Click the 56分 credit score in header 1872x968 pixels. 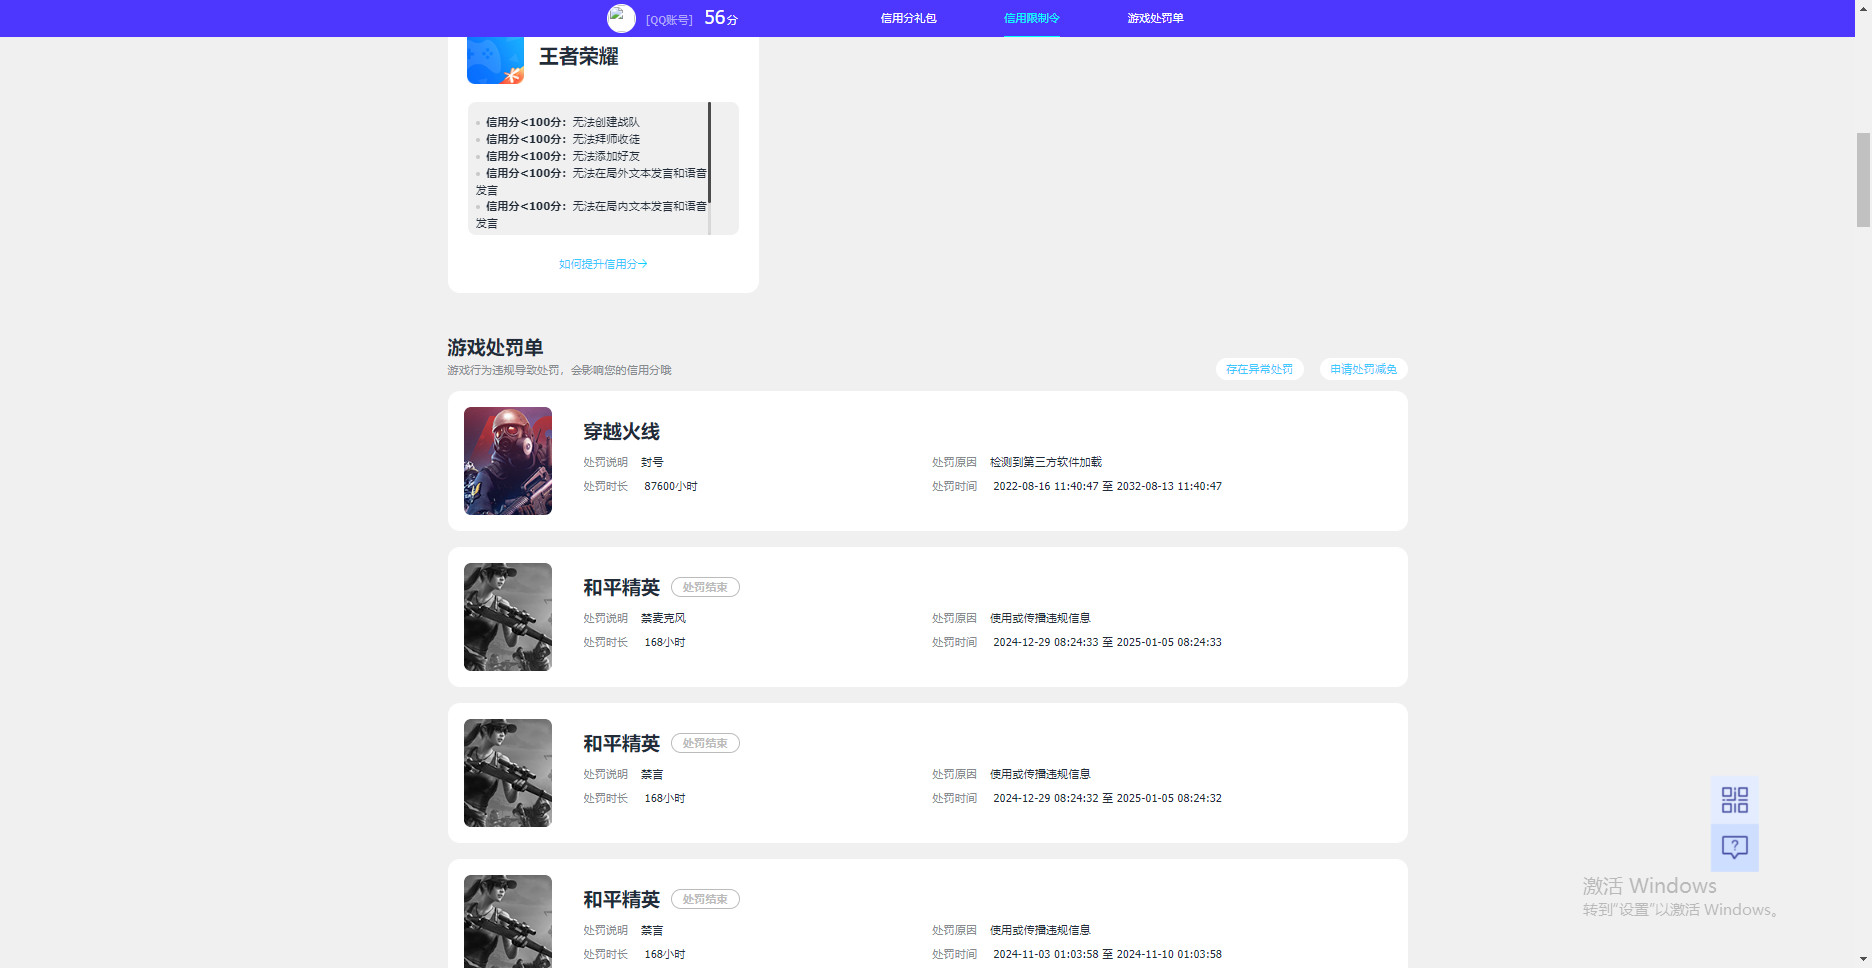tap(721, 18)
